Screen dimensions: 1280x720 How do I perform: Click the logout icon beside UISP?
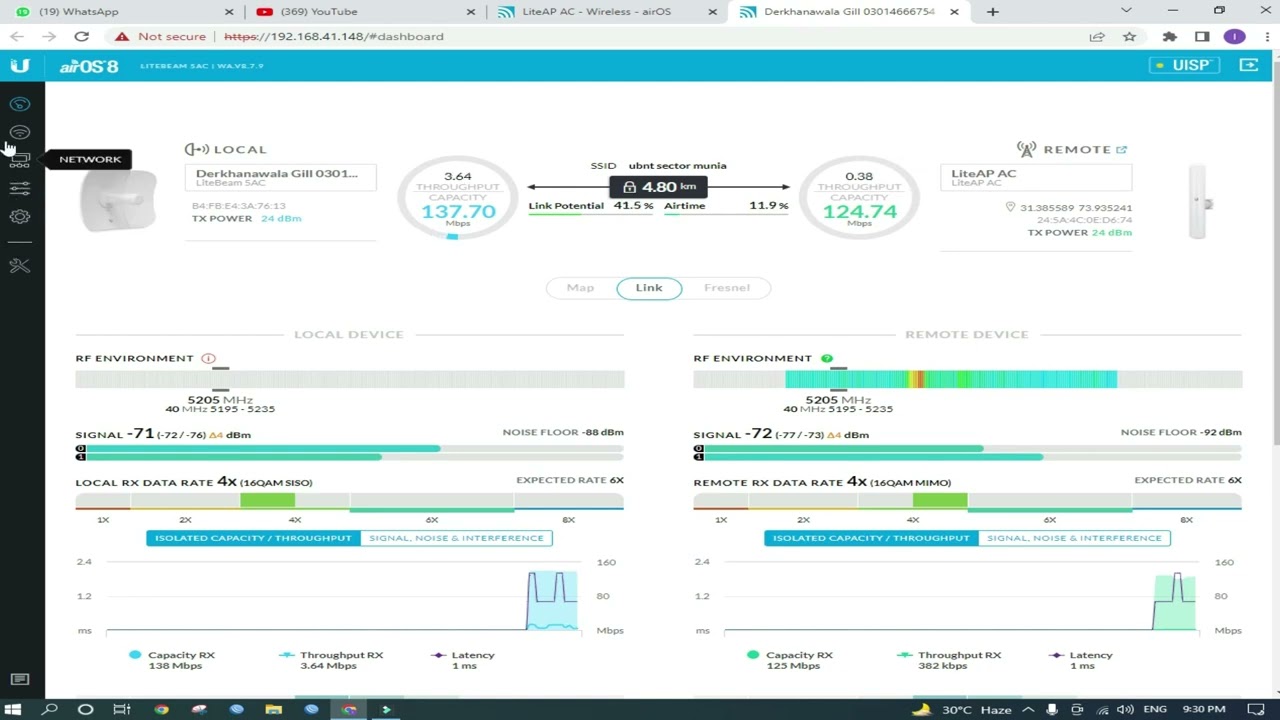pyautogui.click(x=1248, y=65)
